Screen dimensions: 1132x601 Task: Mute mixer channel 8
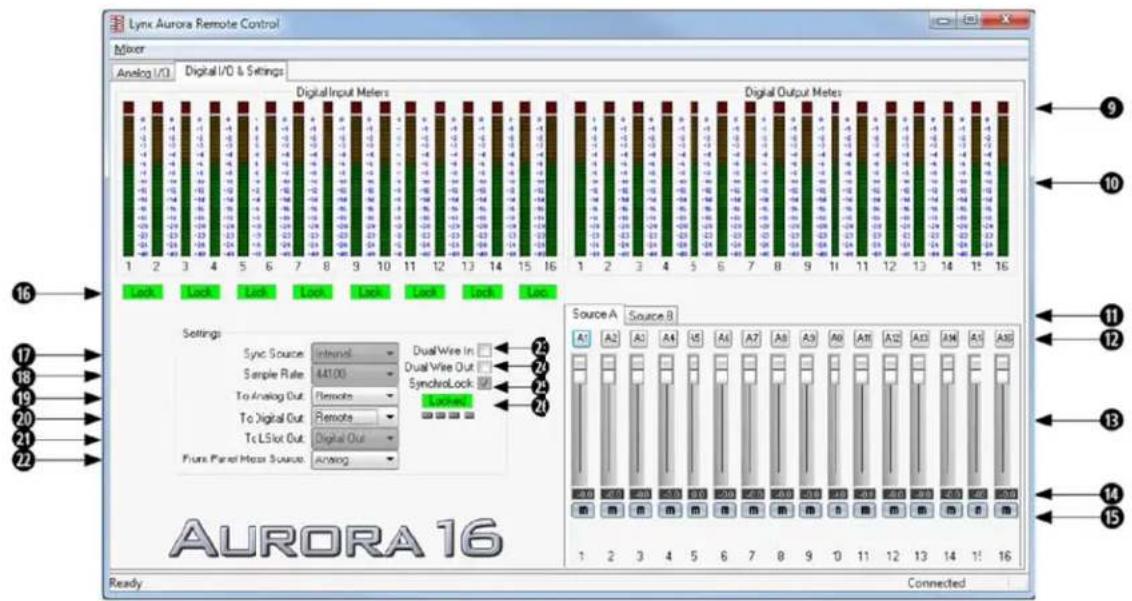coord(781,511)
